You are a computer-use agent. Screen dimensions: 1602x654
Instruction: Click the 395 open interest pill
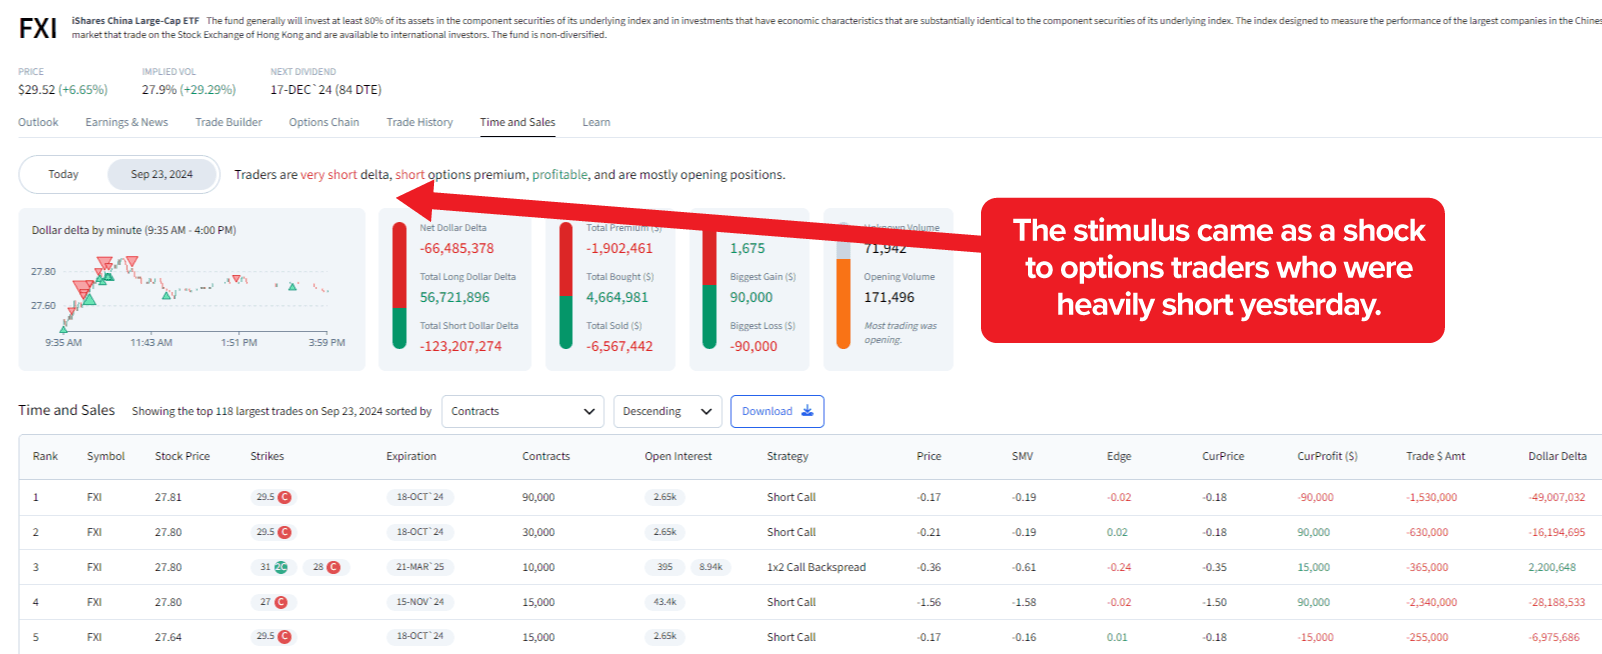(x=665, y=567)
